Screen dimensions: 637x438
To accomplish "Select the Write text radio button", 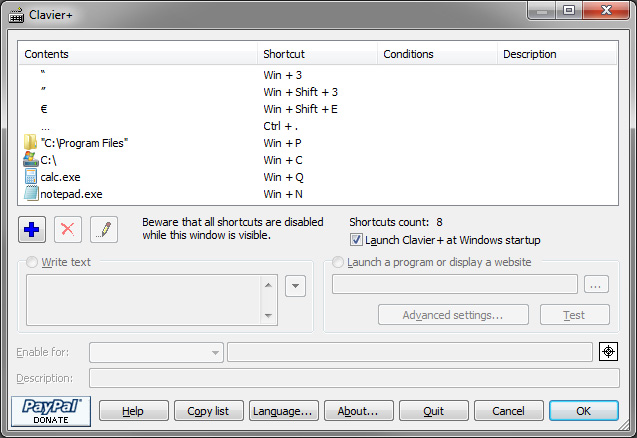I will (33, 262).
